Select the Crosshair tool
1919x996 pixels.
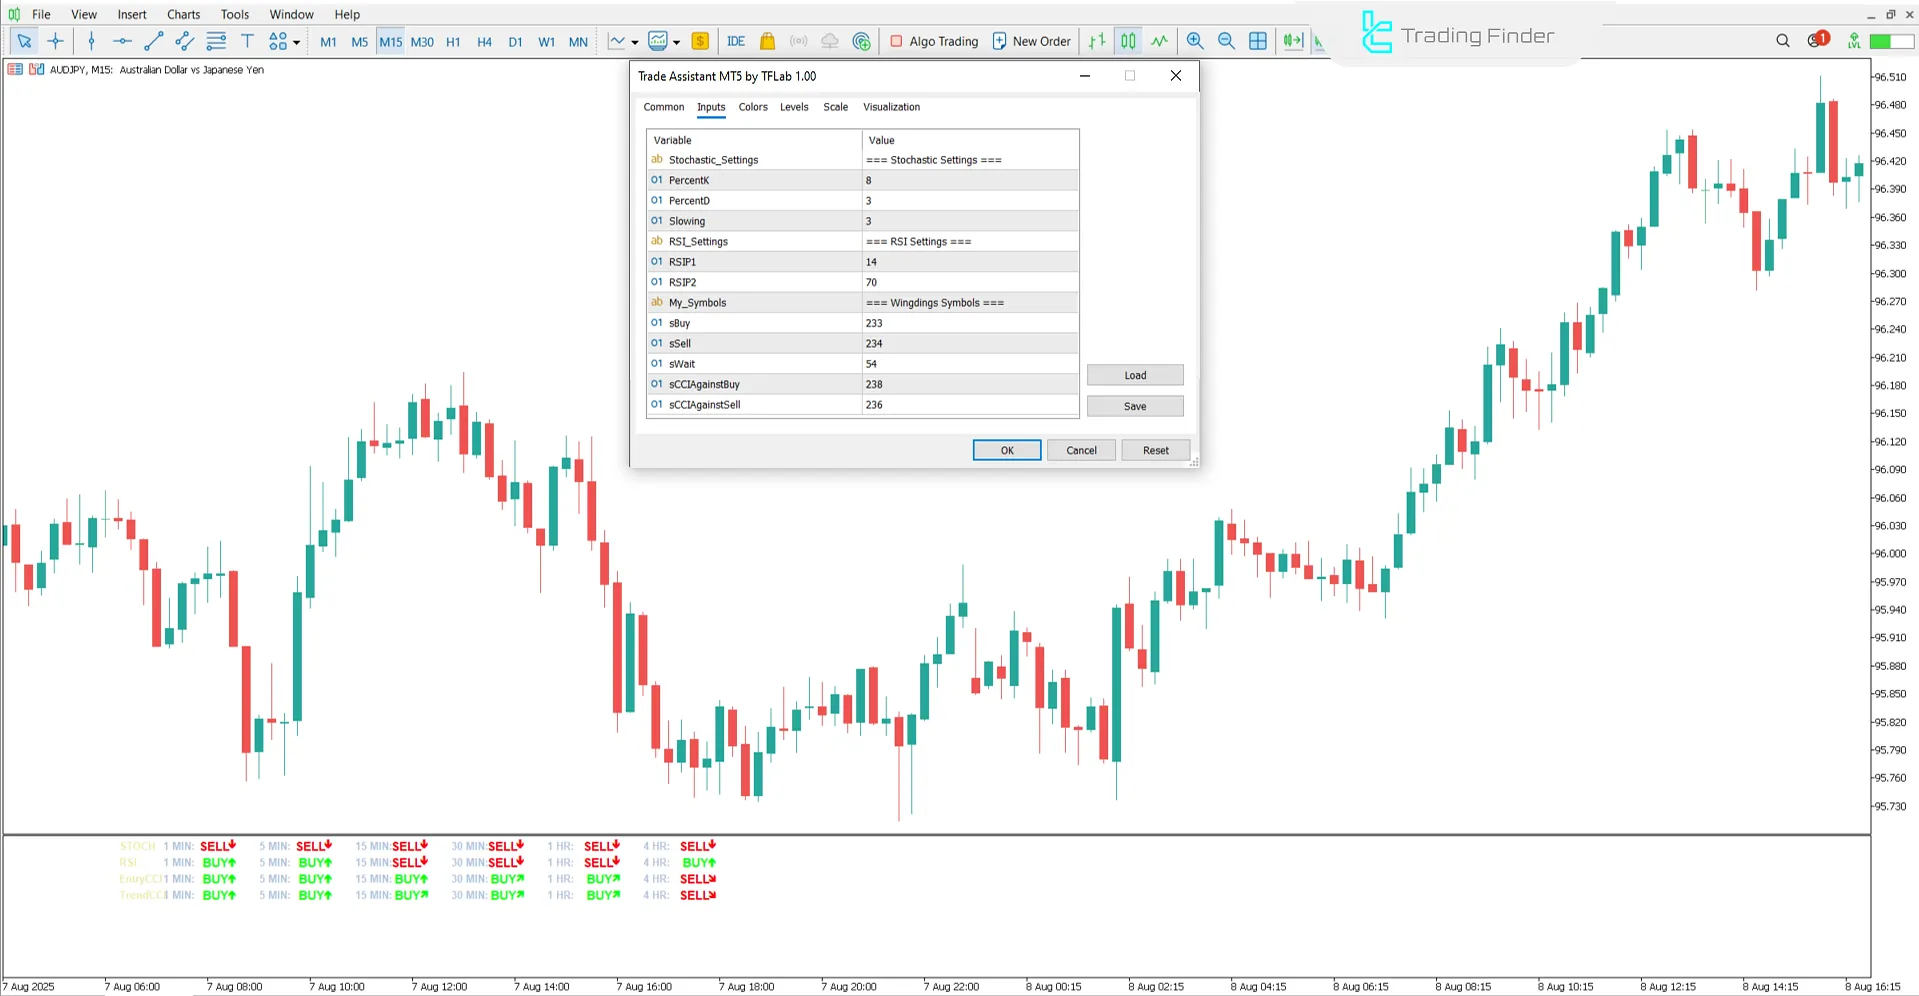[x=56, y=41]
